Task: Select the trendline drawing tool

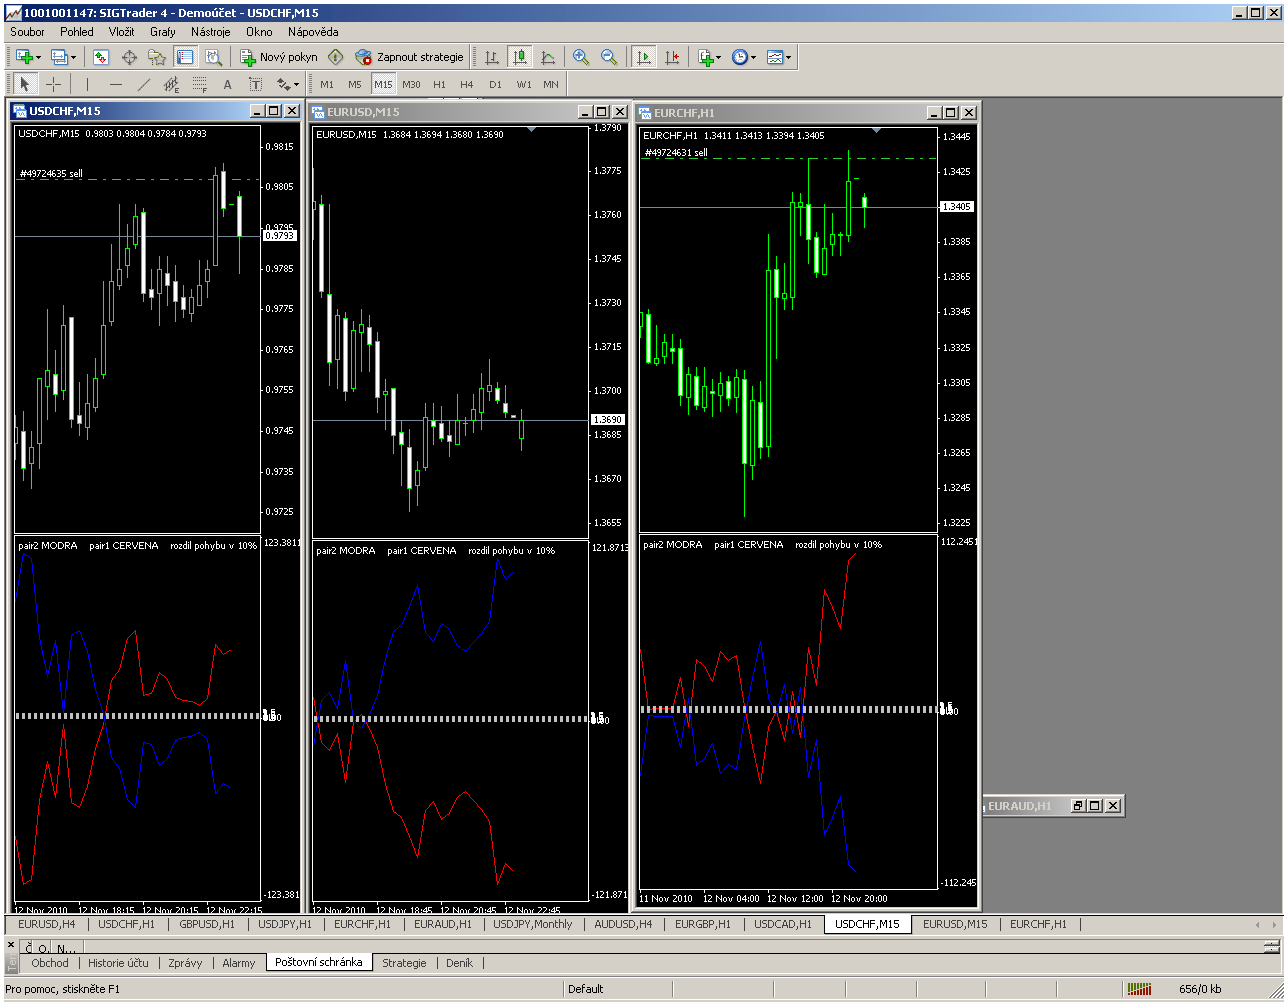Action: [143, 84]
